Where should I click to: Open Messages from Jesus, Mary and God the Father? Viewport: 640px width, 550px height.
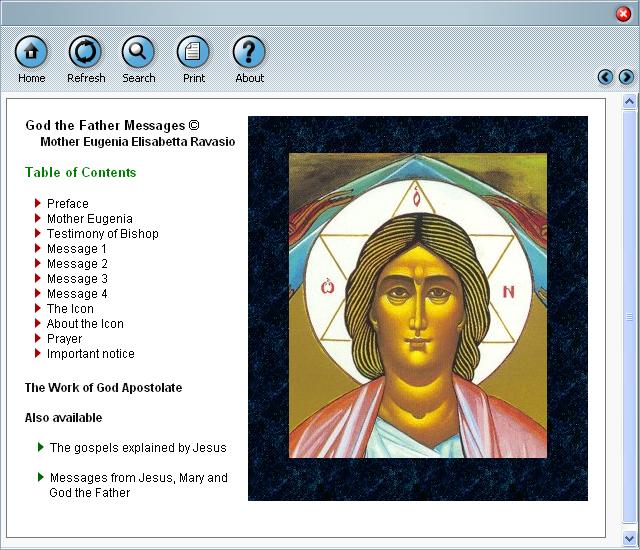pos(138,485)
